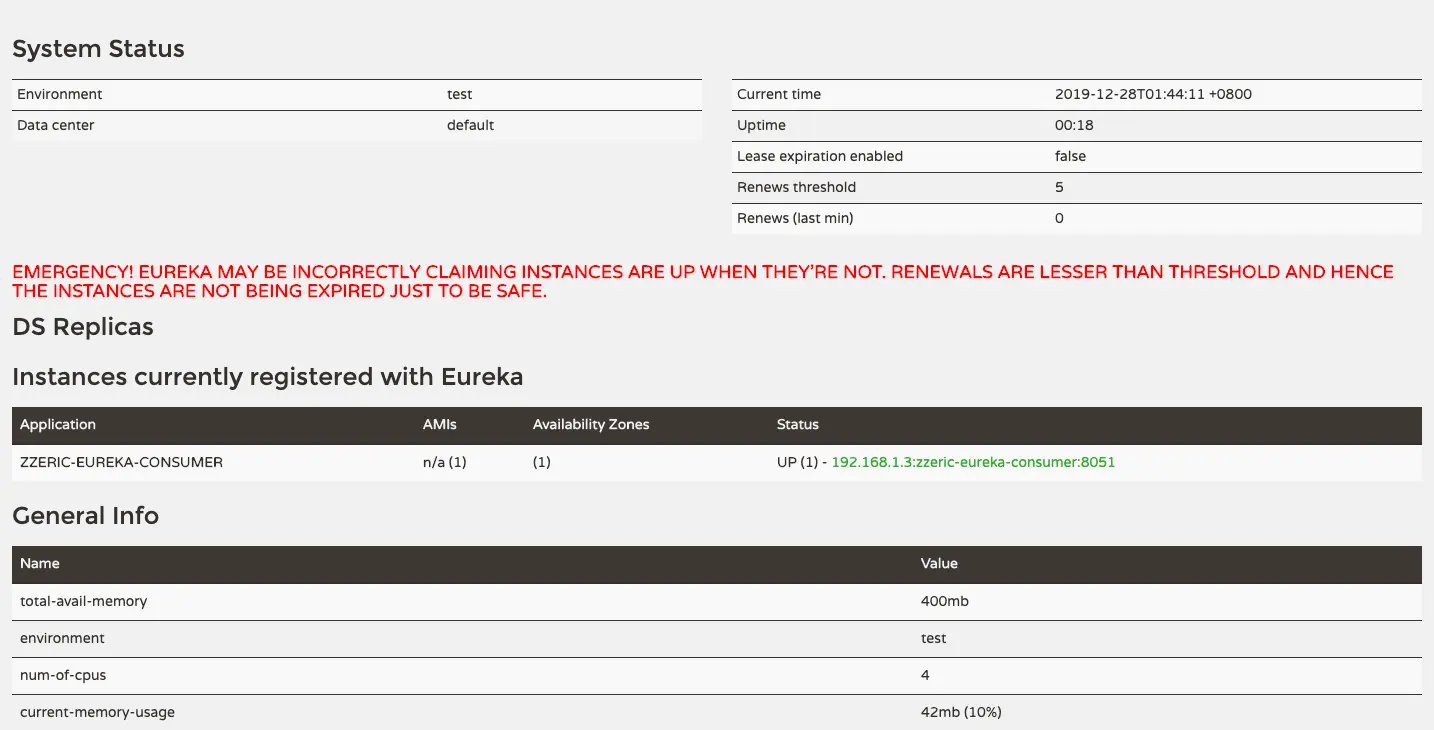Select the total-avail-memory row name
Screen dimensions: 1434x730
tap(84, 601)
